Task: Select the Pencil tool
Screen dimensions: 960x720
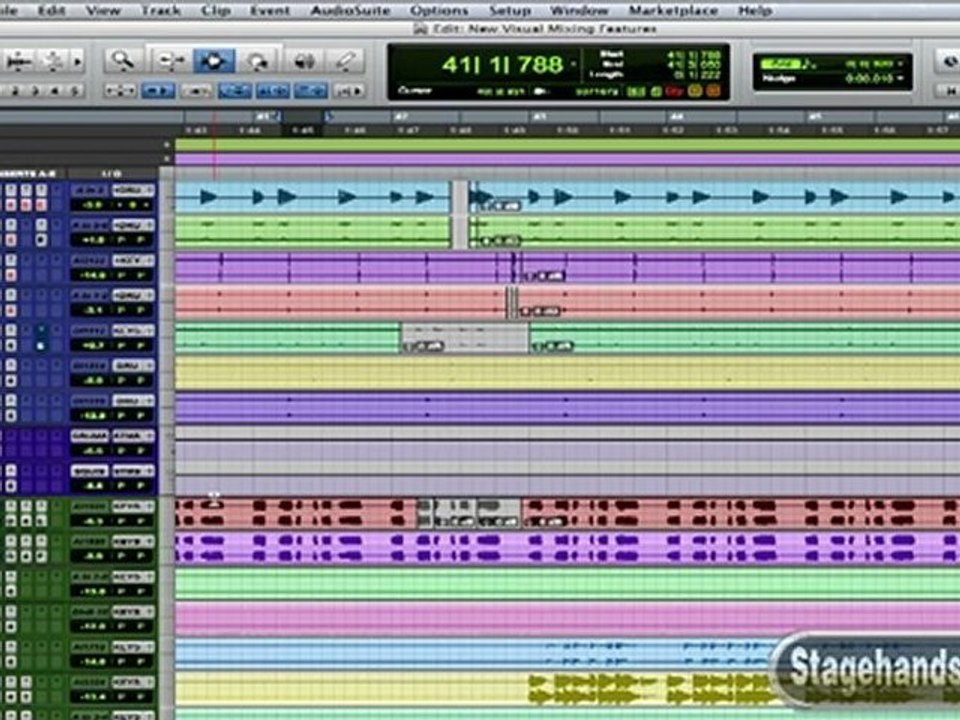Action: (x=346, y=61)
